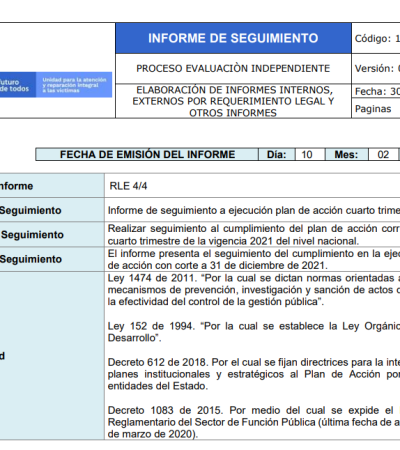Click 'la efectividad del control de la gestión' line
Screen dimensions: 400x450
pos(216,302)
